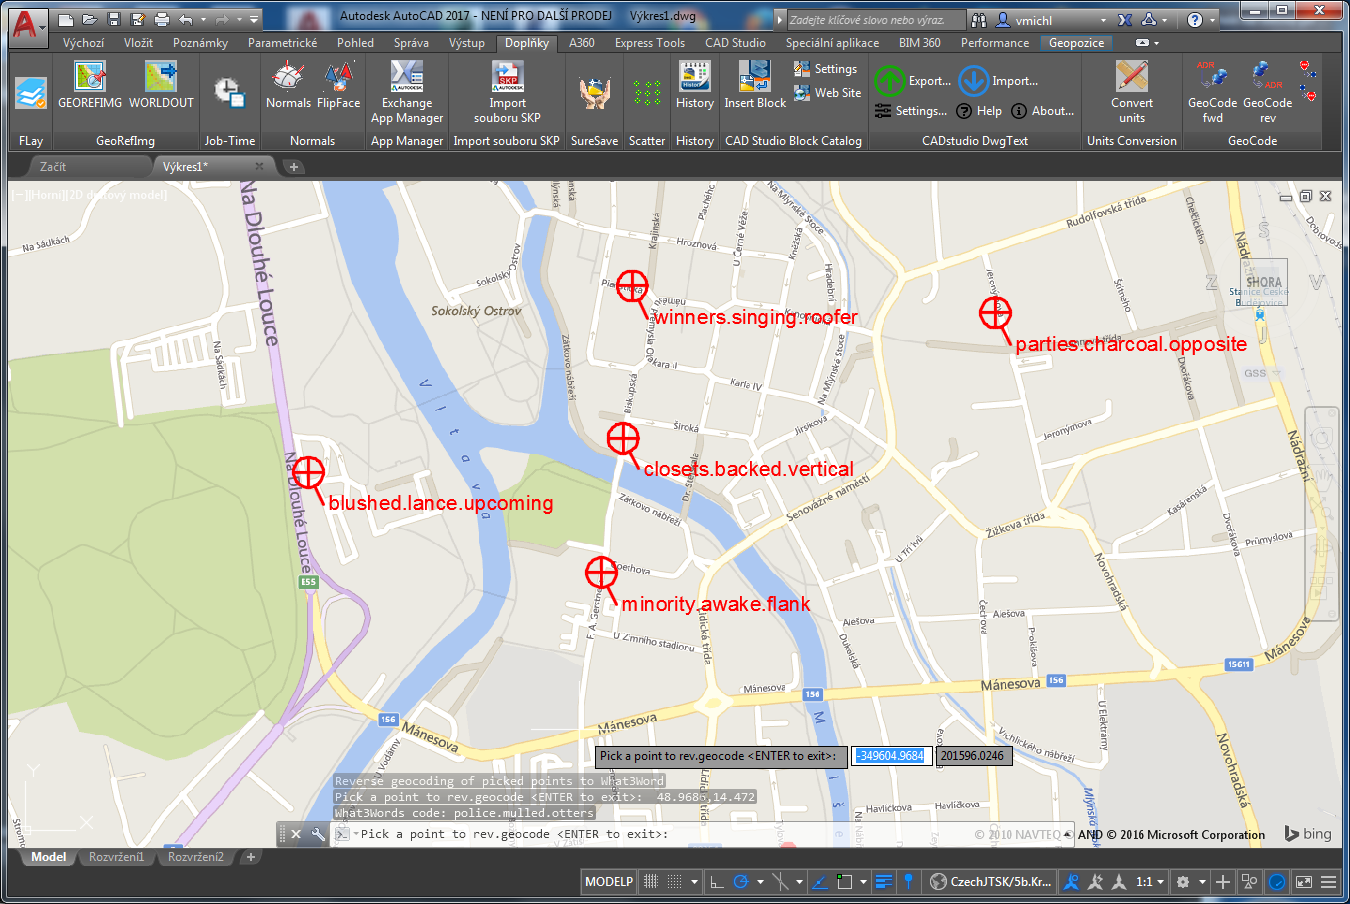Run GeoCode rev command
The height and width of the screenshot is (904, 1350).
click(x=1267, y=93)
